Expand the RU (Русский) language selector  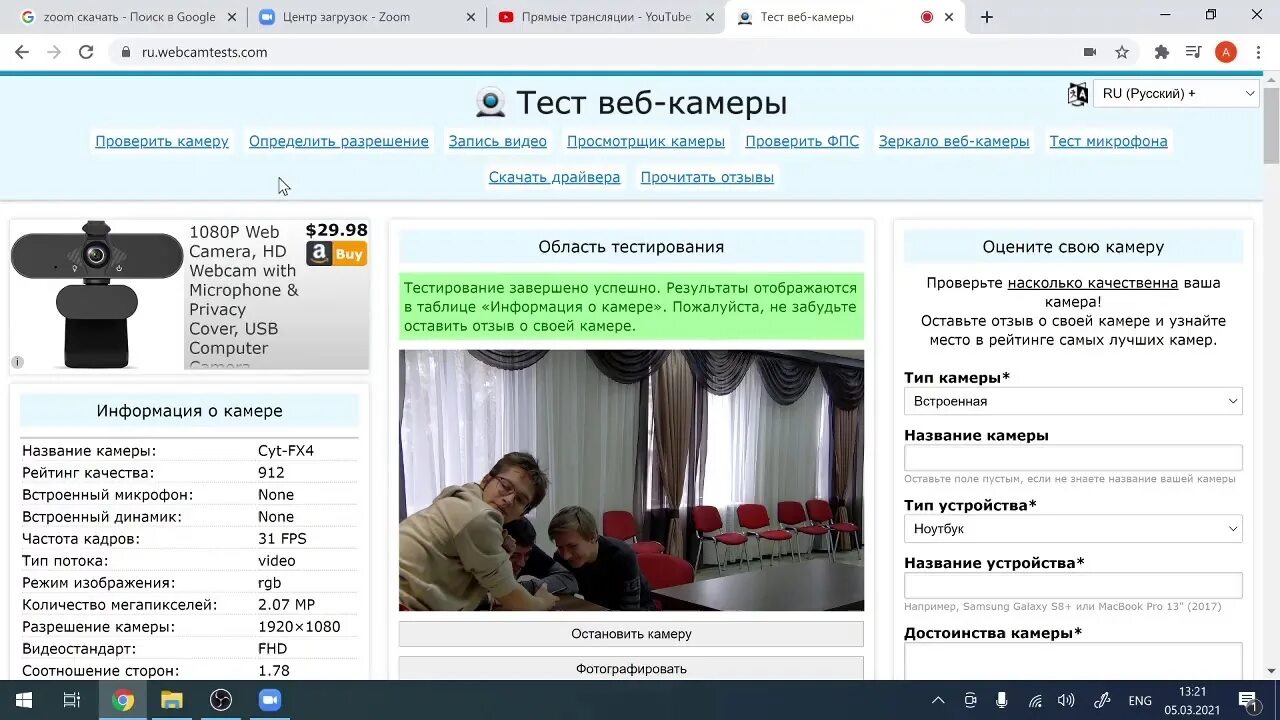[x=1176, y=93]
